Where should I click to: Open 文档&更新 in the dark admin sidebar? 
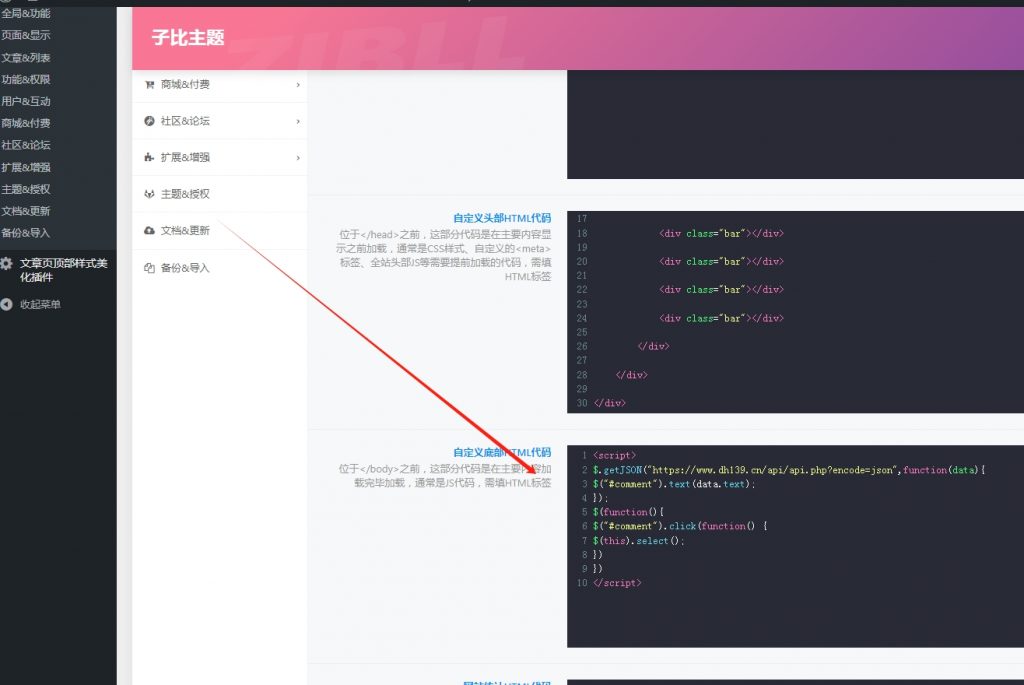click(x=26, y=211)
